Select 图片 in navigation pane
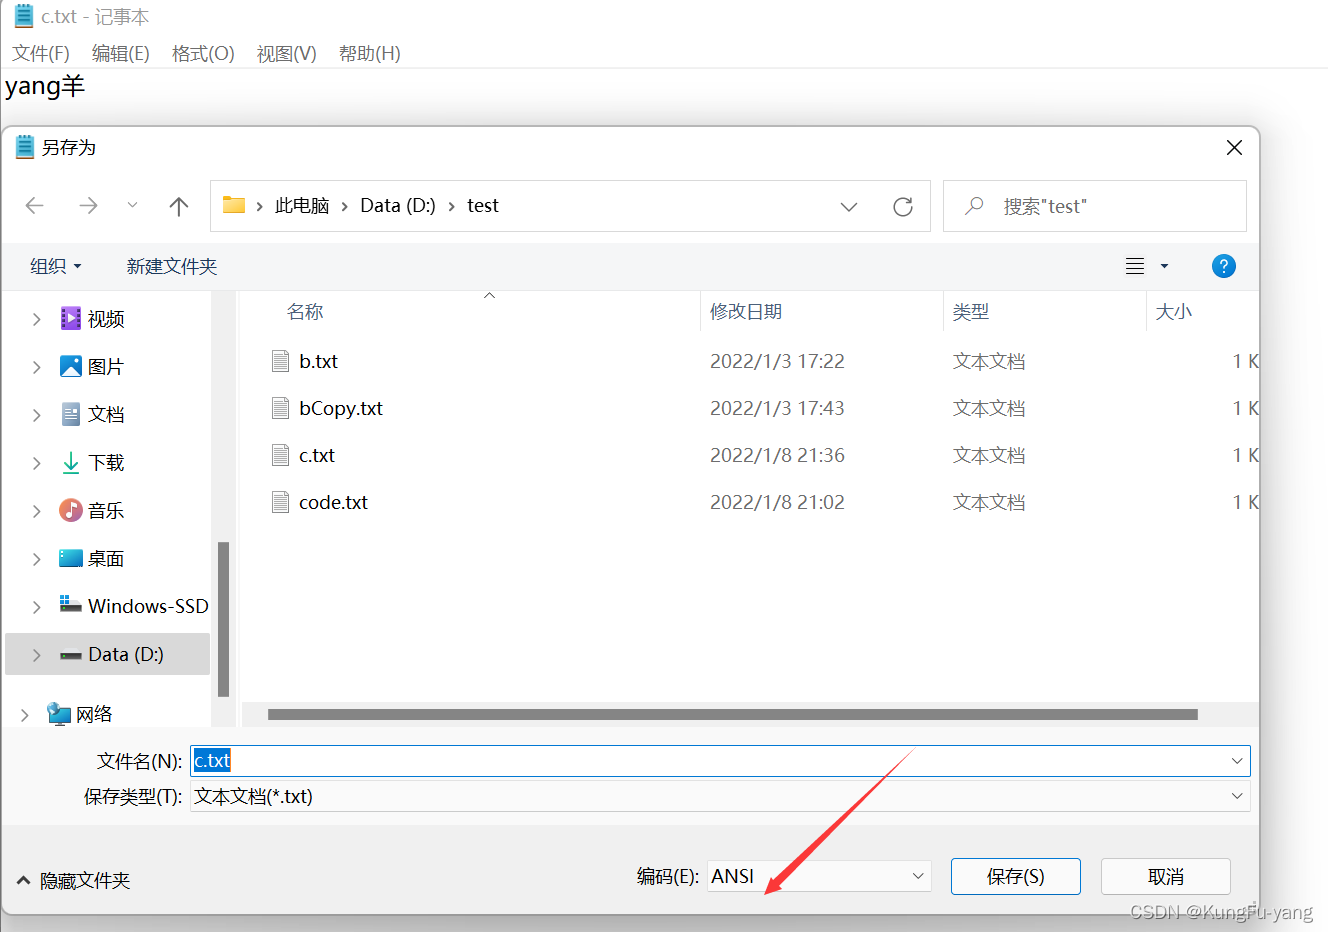The width and height of the screenshot is (1328, 932). pos(106,367)
